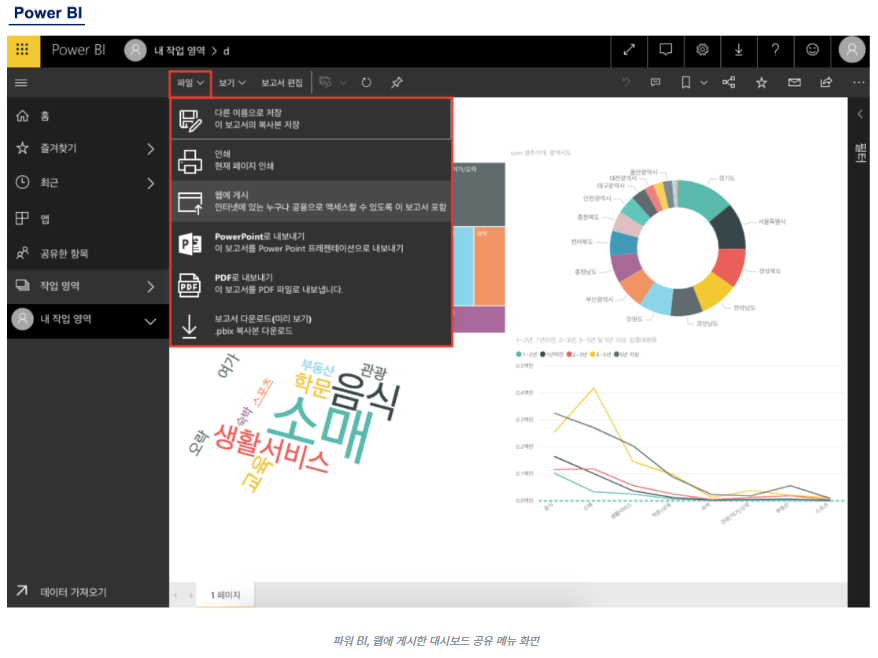Click the bookmark icon in toolbar
This screenshot has height=658, width=878.
[685, 83]
